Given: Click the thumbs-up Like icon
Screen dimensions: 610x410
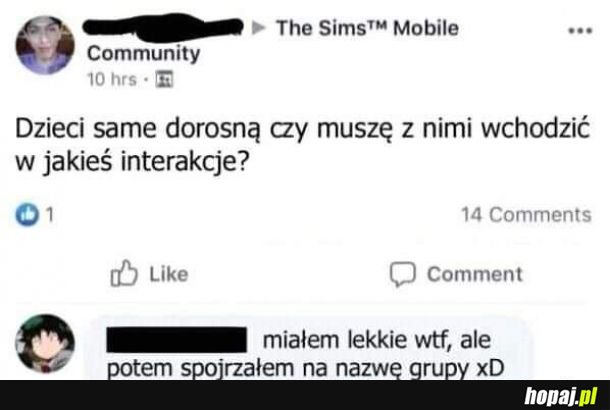Looking at the screenshot, I should (124, 273).
